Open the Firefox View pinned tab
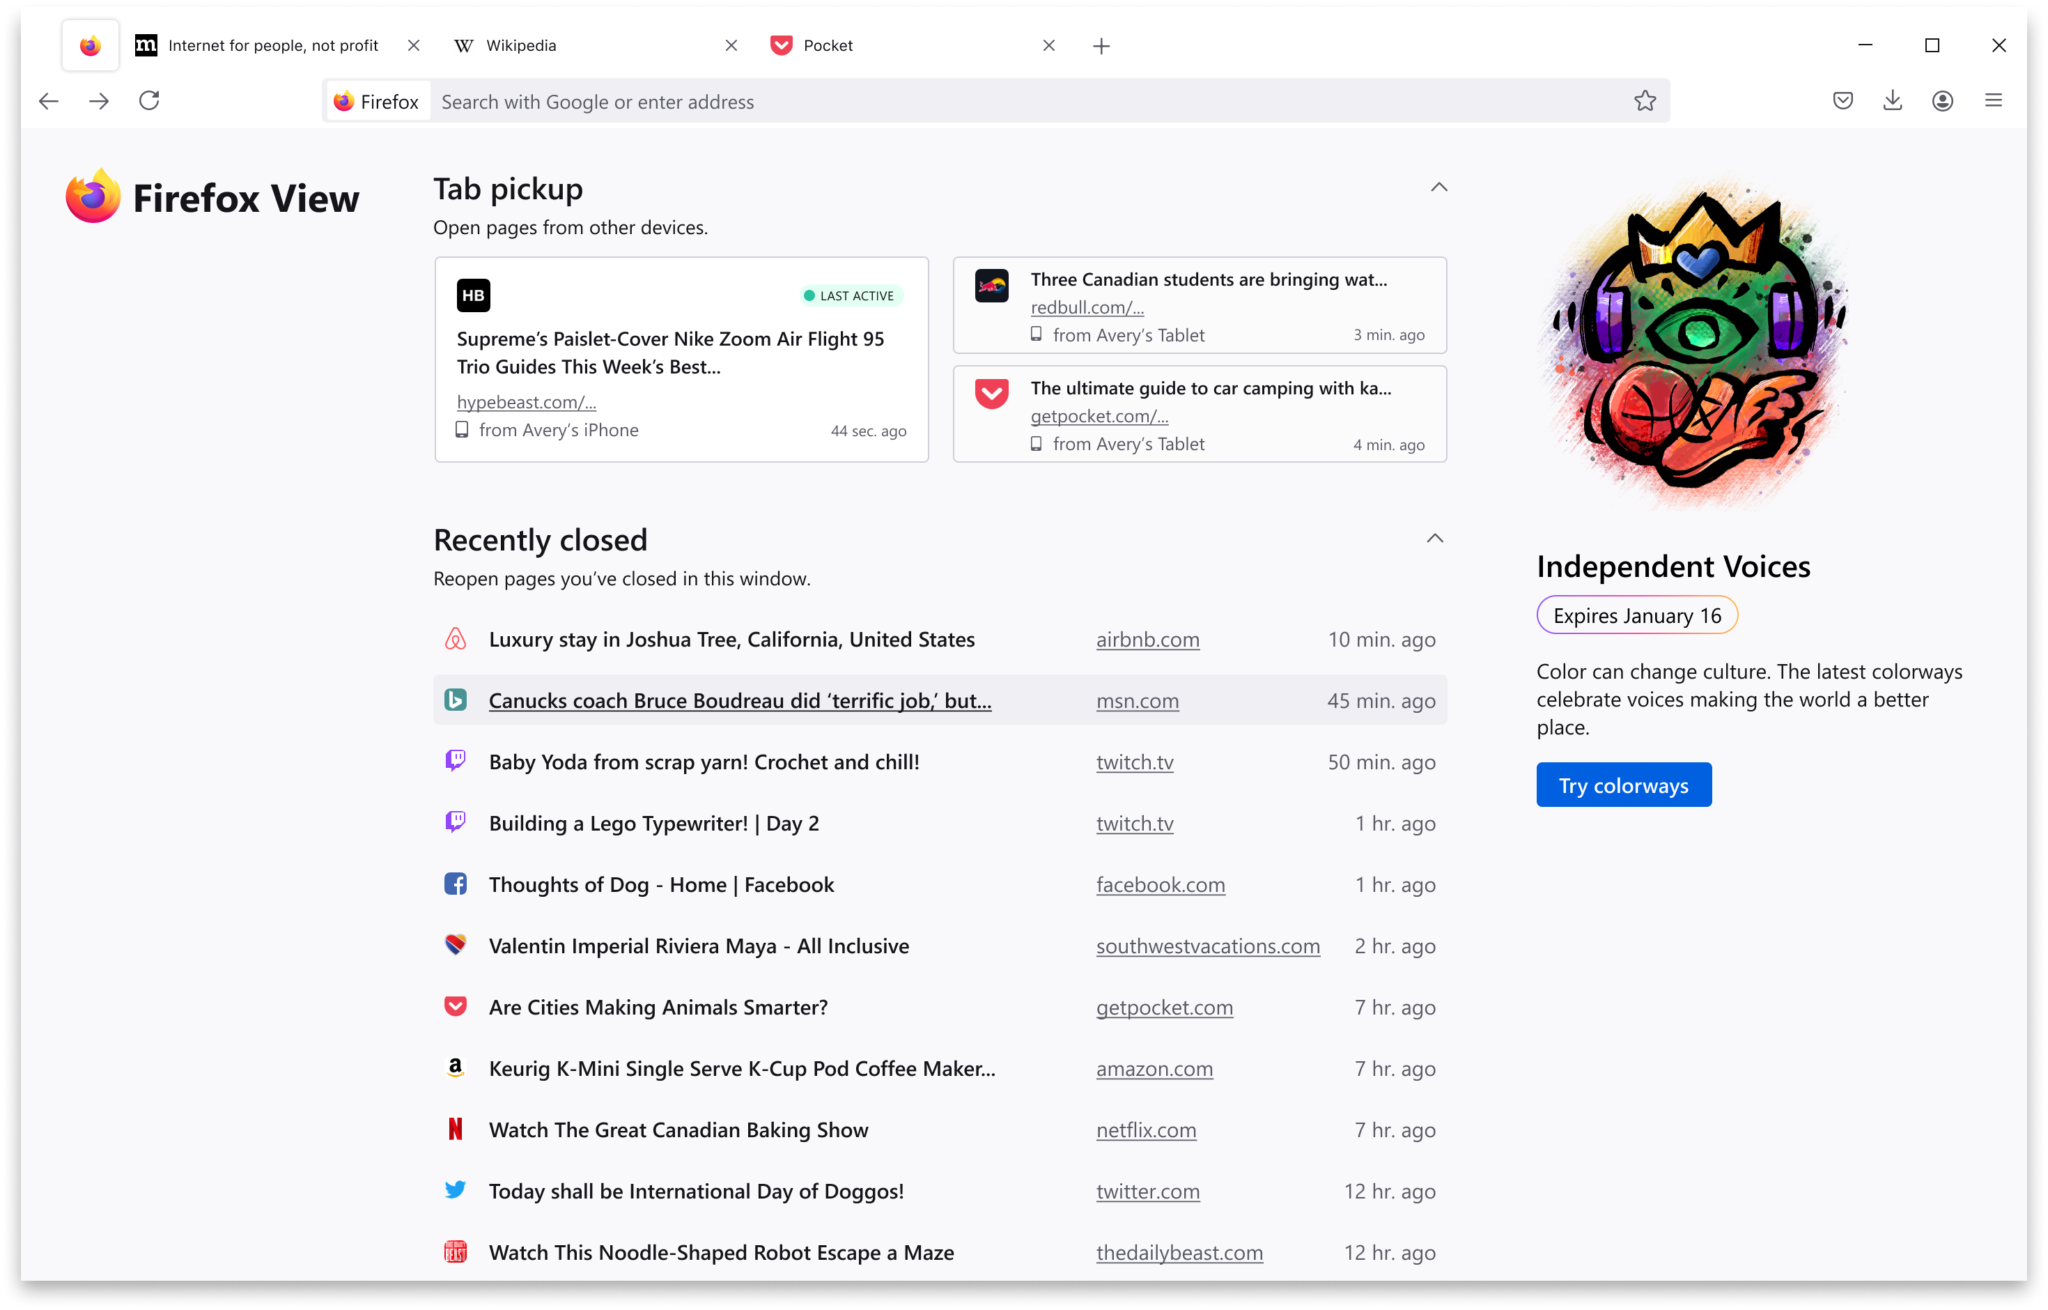2048x1310 pixels. (90, 46)
